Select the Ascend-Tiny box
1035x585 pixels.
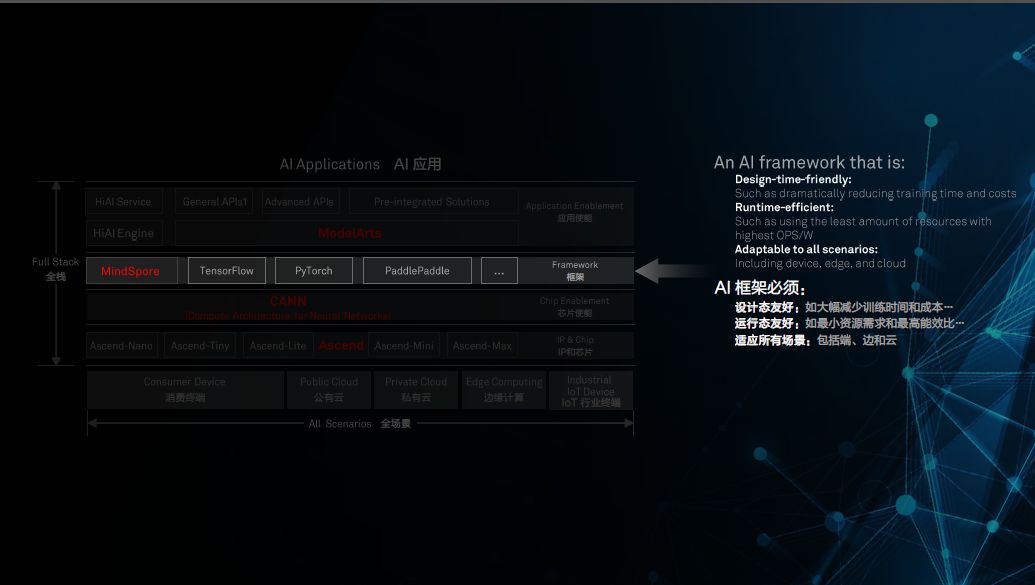(x=200, y=345)
